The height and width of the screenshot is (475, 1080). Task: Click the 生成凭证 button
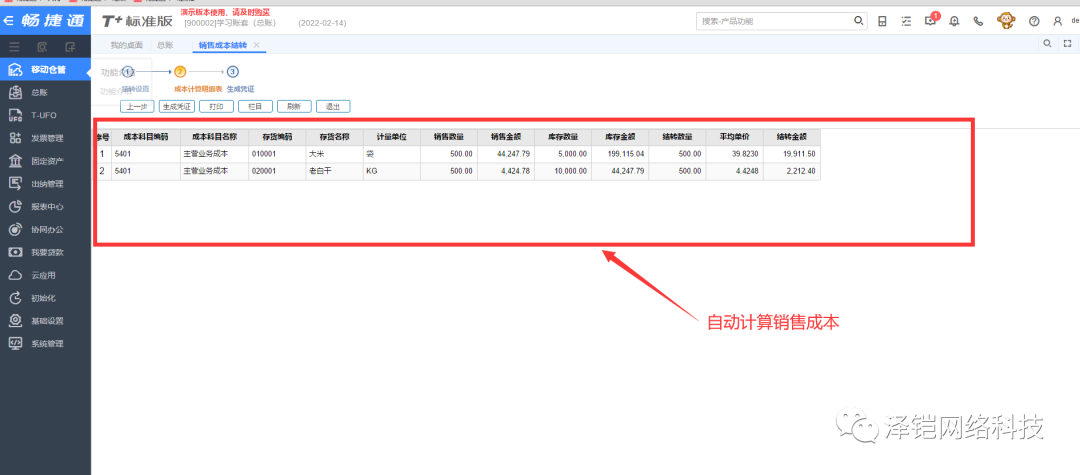pyautogui.click(x=177, y=106)
